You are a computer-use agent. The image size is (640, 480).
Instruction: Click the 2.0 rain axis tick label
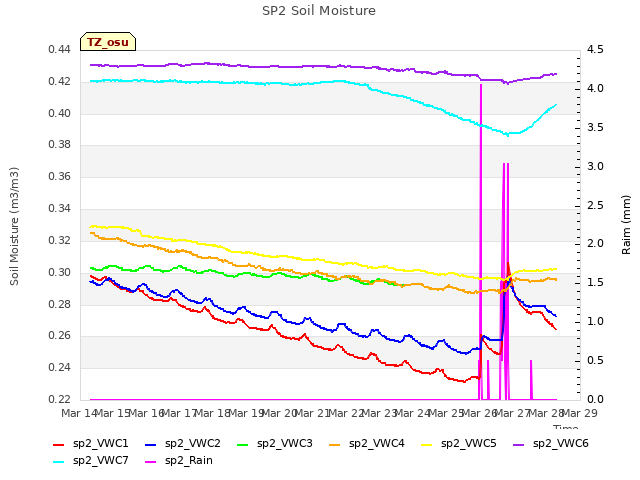point(595,244)
